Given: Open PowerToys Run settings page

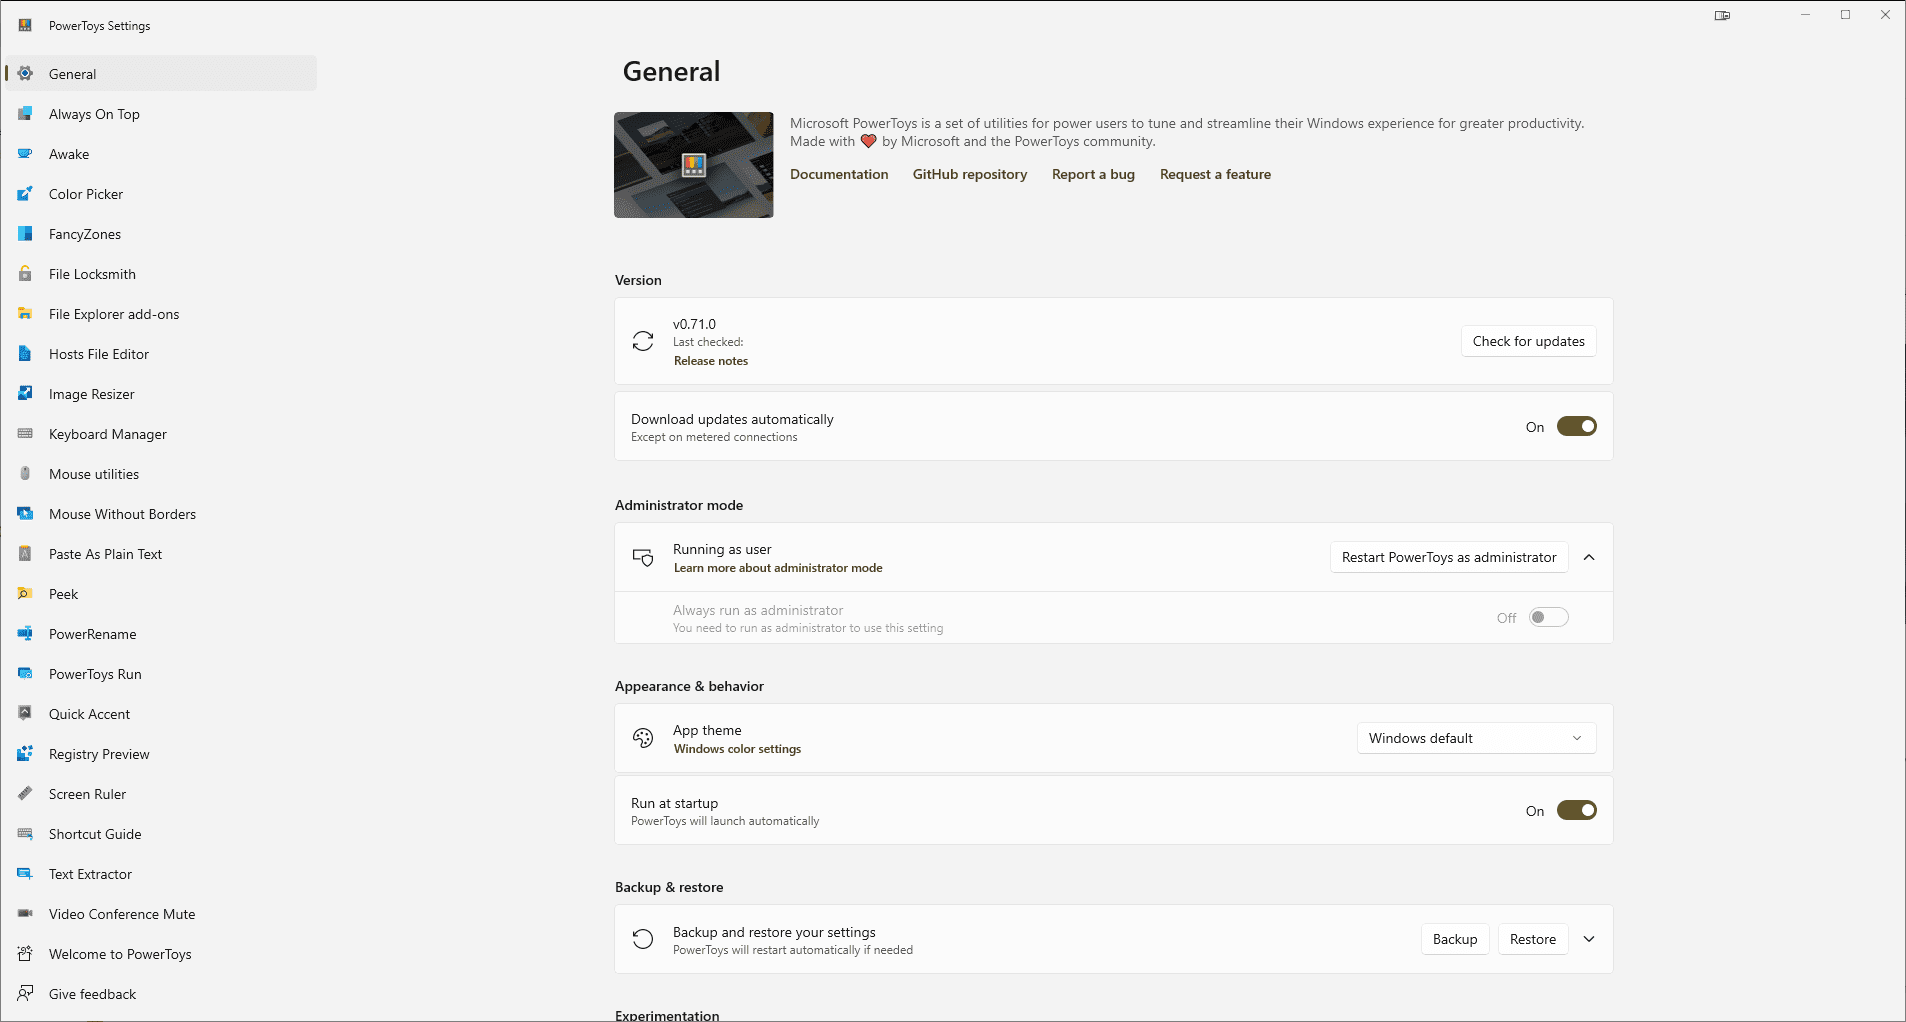Looking at the screenshot, I should click(x=95, y=674).
